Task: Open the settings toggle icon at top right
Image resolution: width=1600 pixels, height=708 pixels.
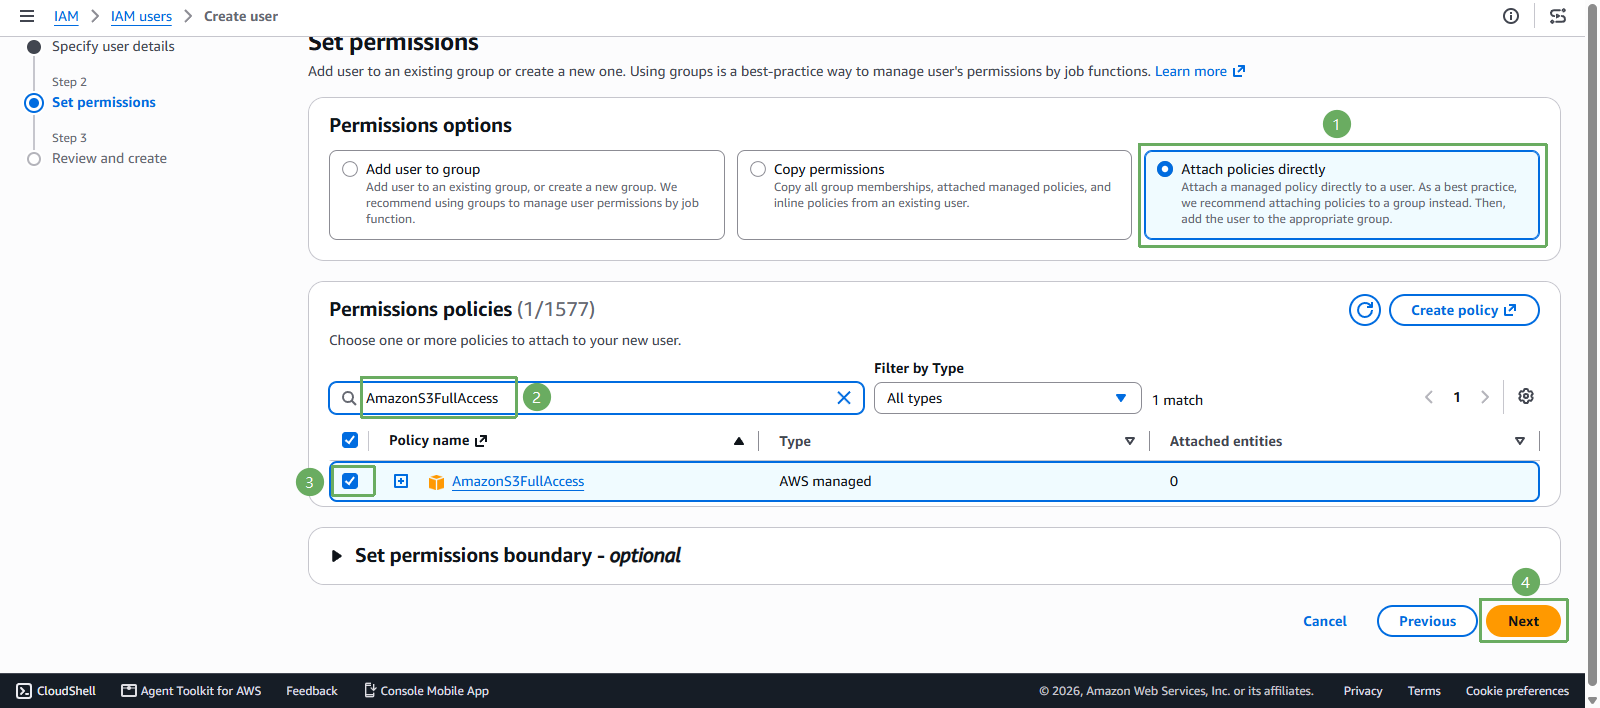Action: click(x=1558, y=16)
